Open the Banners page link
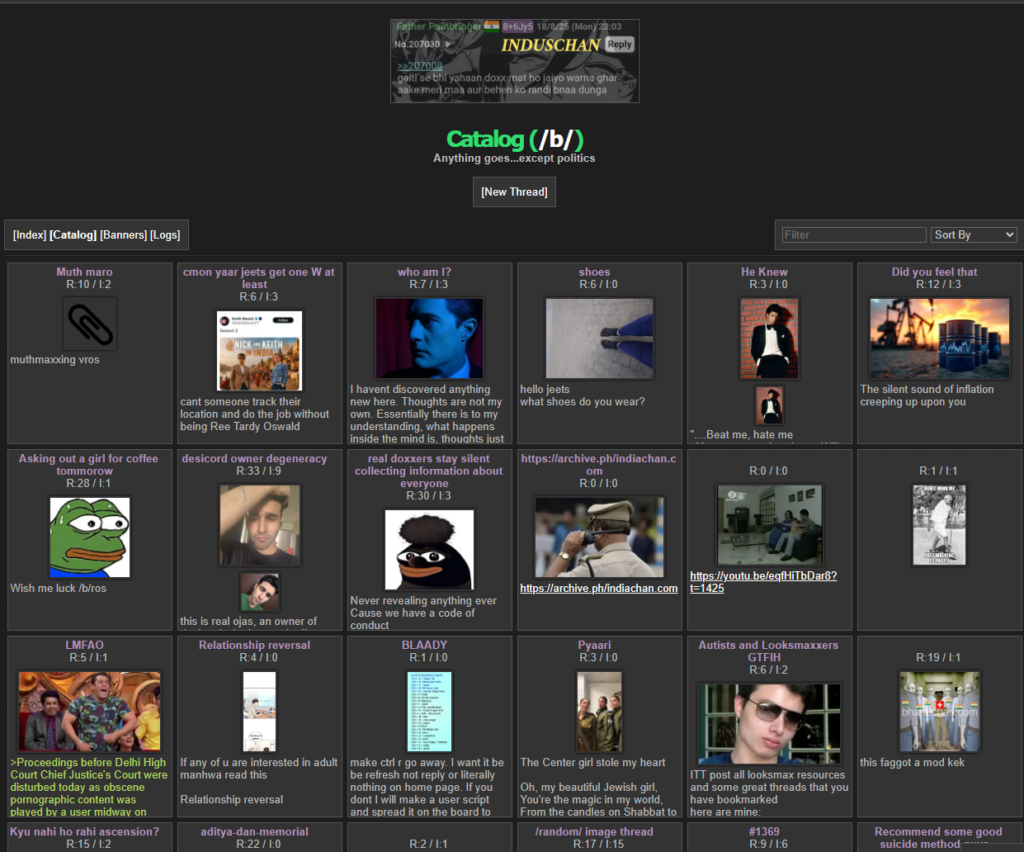This screenshot has height=852, width=1024. pos(123,235)
